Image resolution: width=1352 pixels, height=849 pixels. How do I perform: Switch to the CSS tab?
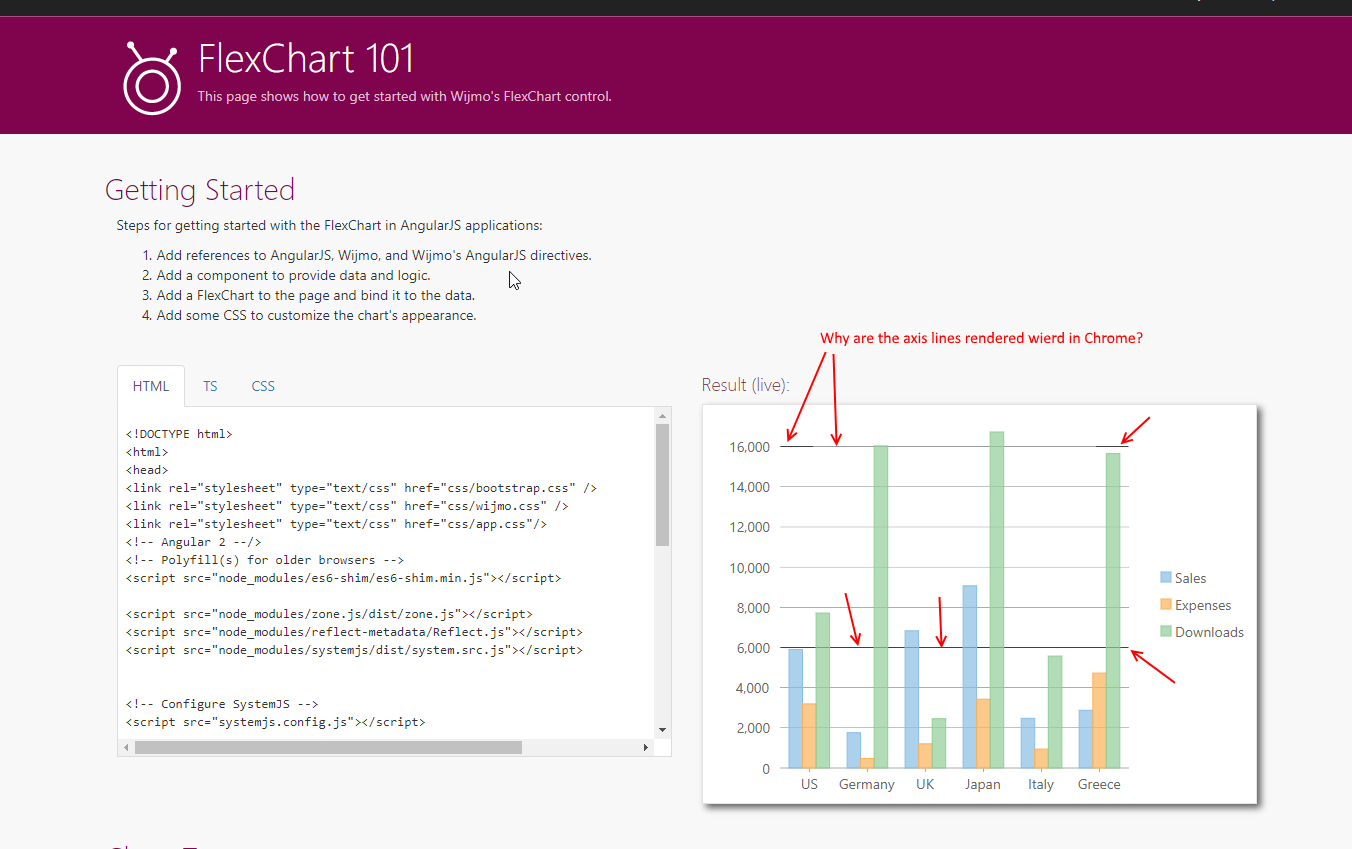point(263,385)
